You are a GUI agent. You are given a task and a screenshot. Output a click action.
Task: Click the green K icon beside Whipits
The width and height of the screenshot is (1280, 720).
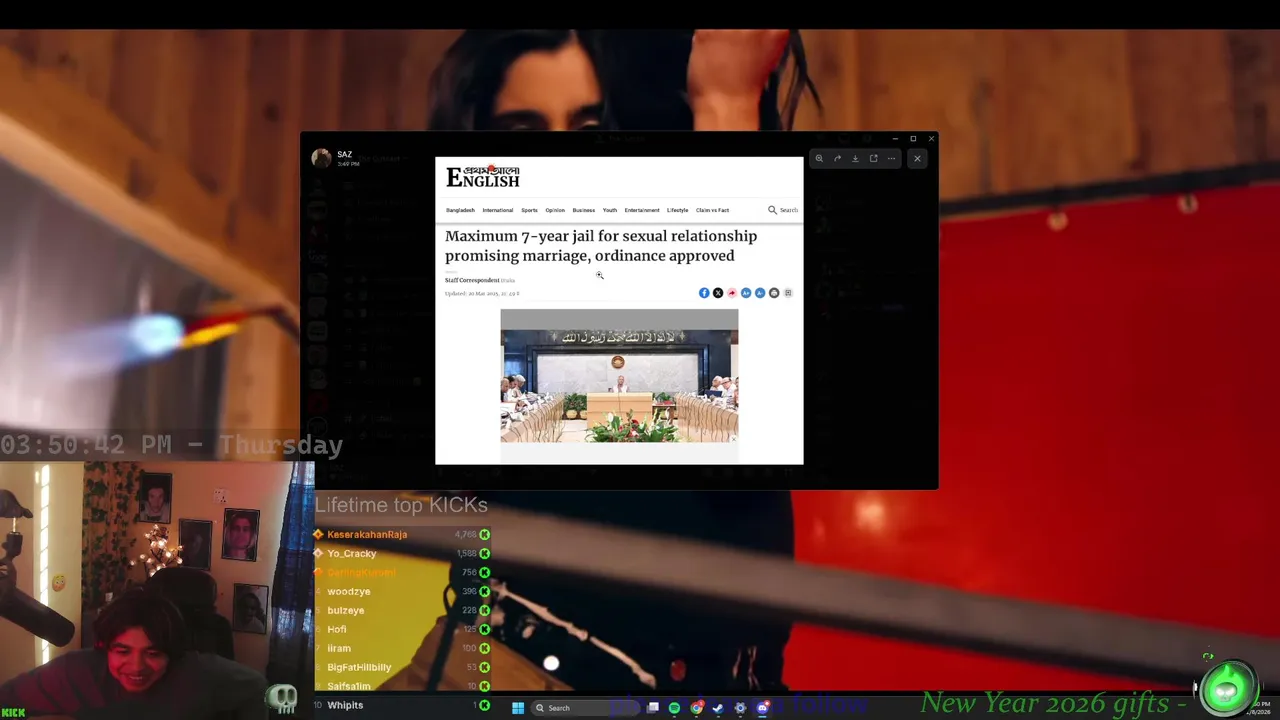pos(484,705)
